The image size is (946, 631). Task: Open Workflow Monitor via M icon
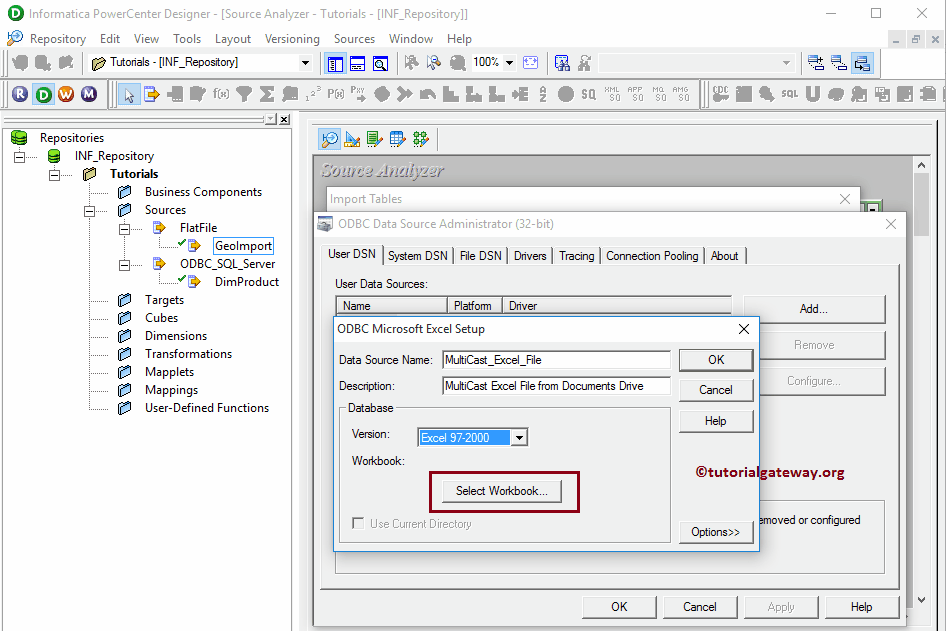[89, 94]
